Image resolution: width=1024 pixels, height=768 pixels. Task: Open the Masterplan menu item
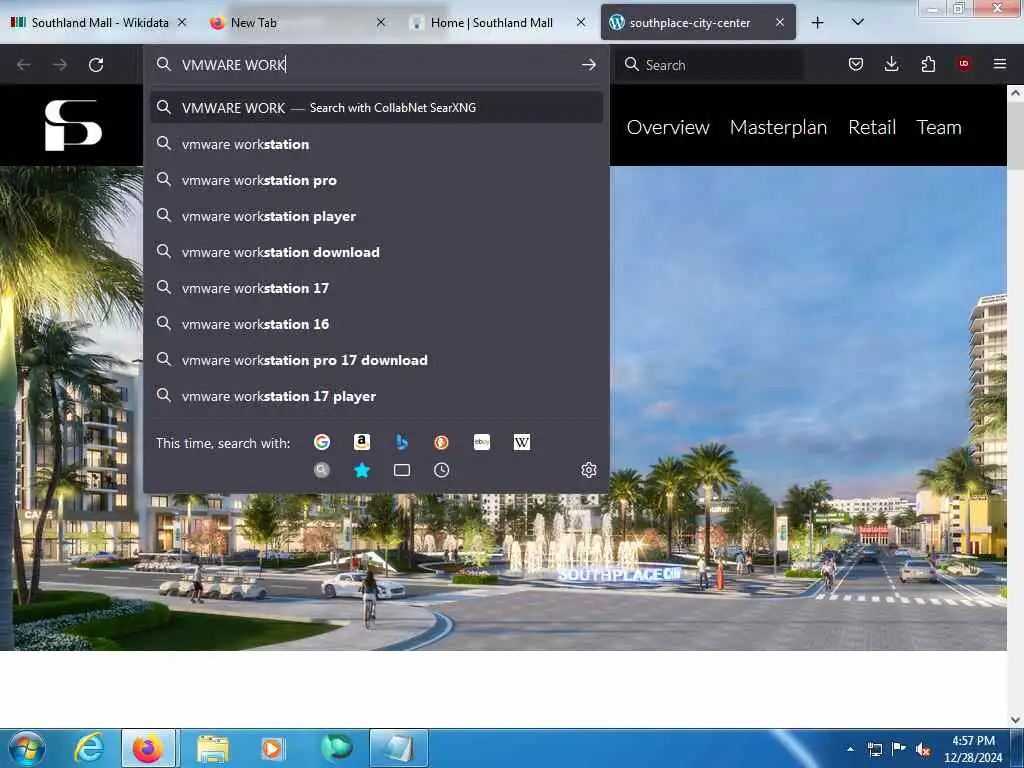pyautogui.click(x=778, y=127)
